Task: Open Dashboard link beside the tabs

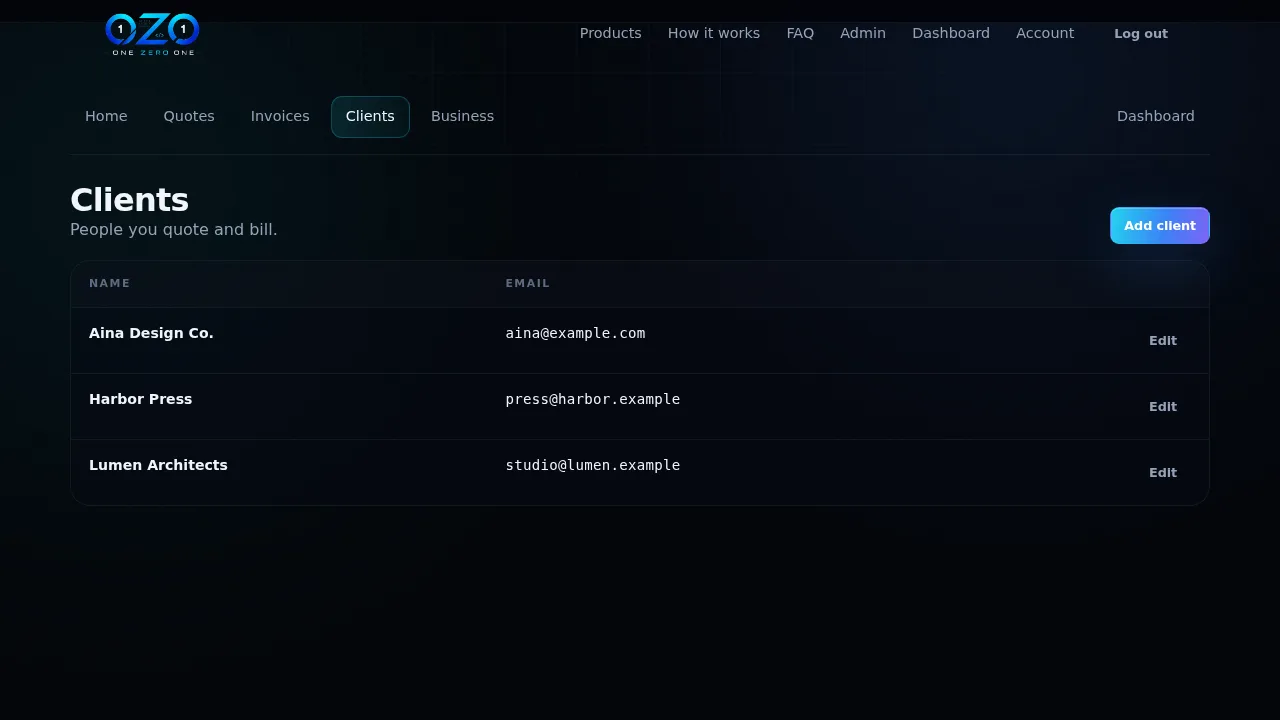Action: (1156, 116)
